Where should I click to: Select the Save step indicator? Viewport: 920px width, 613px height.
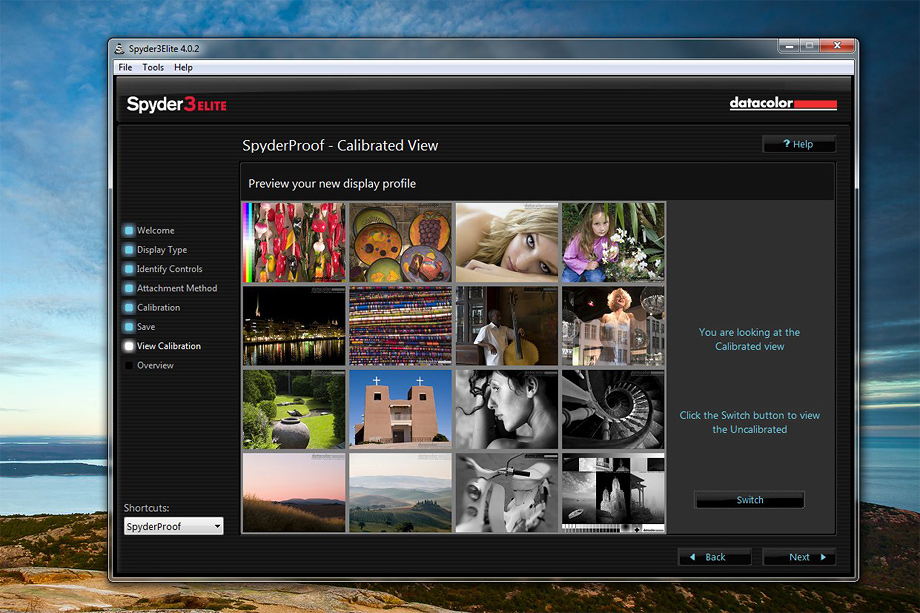click(x=129, y=327)
